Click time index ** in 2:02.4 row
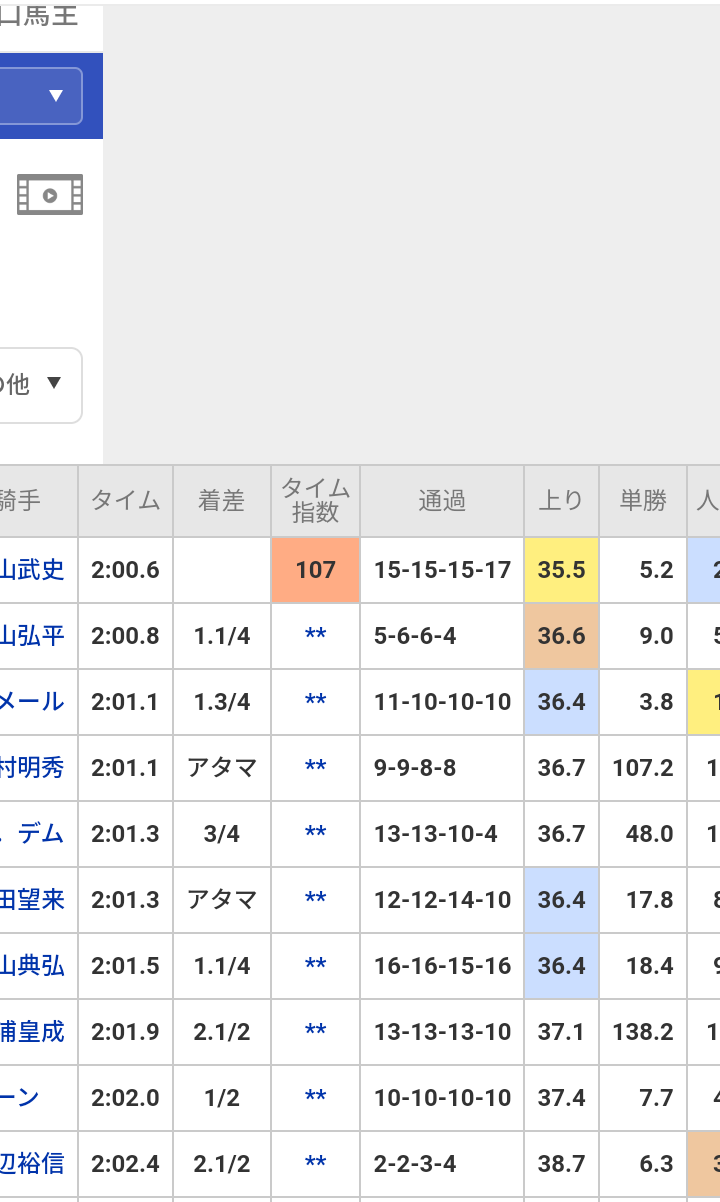The height and width of the screenshot is (1202, 720). [315, 1164]
